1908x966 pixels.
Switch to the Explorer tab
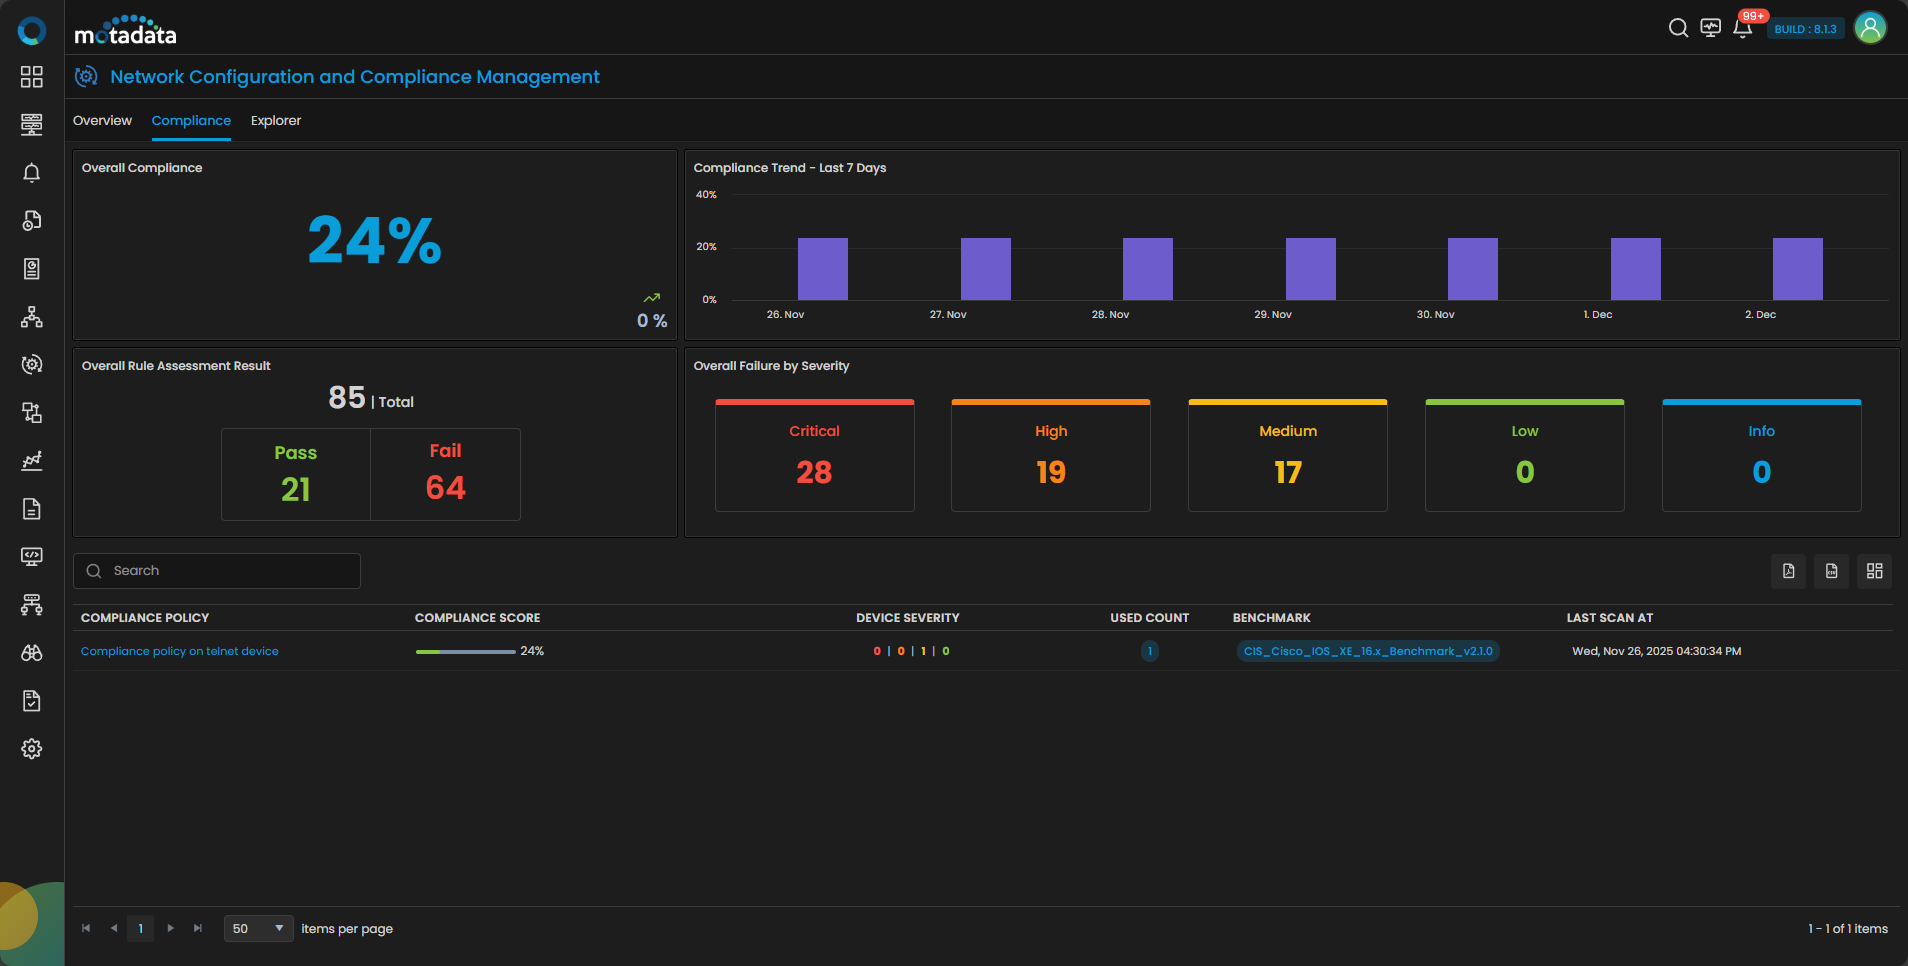(x=276, y=121)
